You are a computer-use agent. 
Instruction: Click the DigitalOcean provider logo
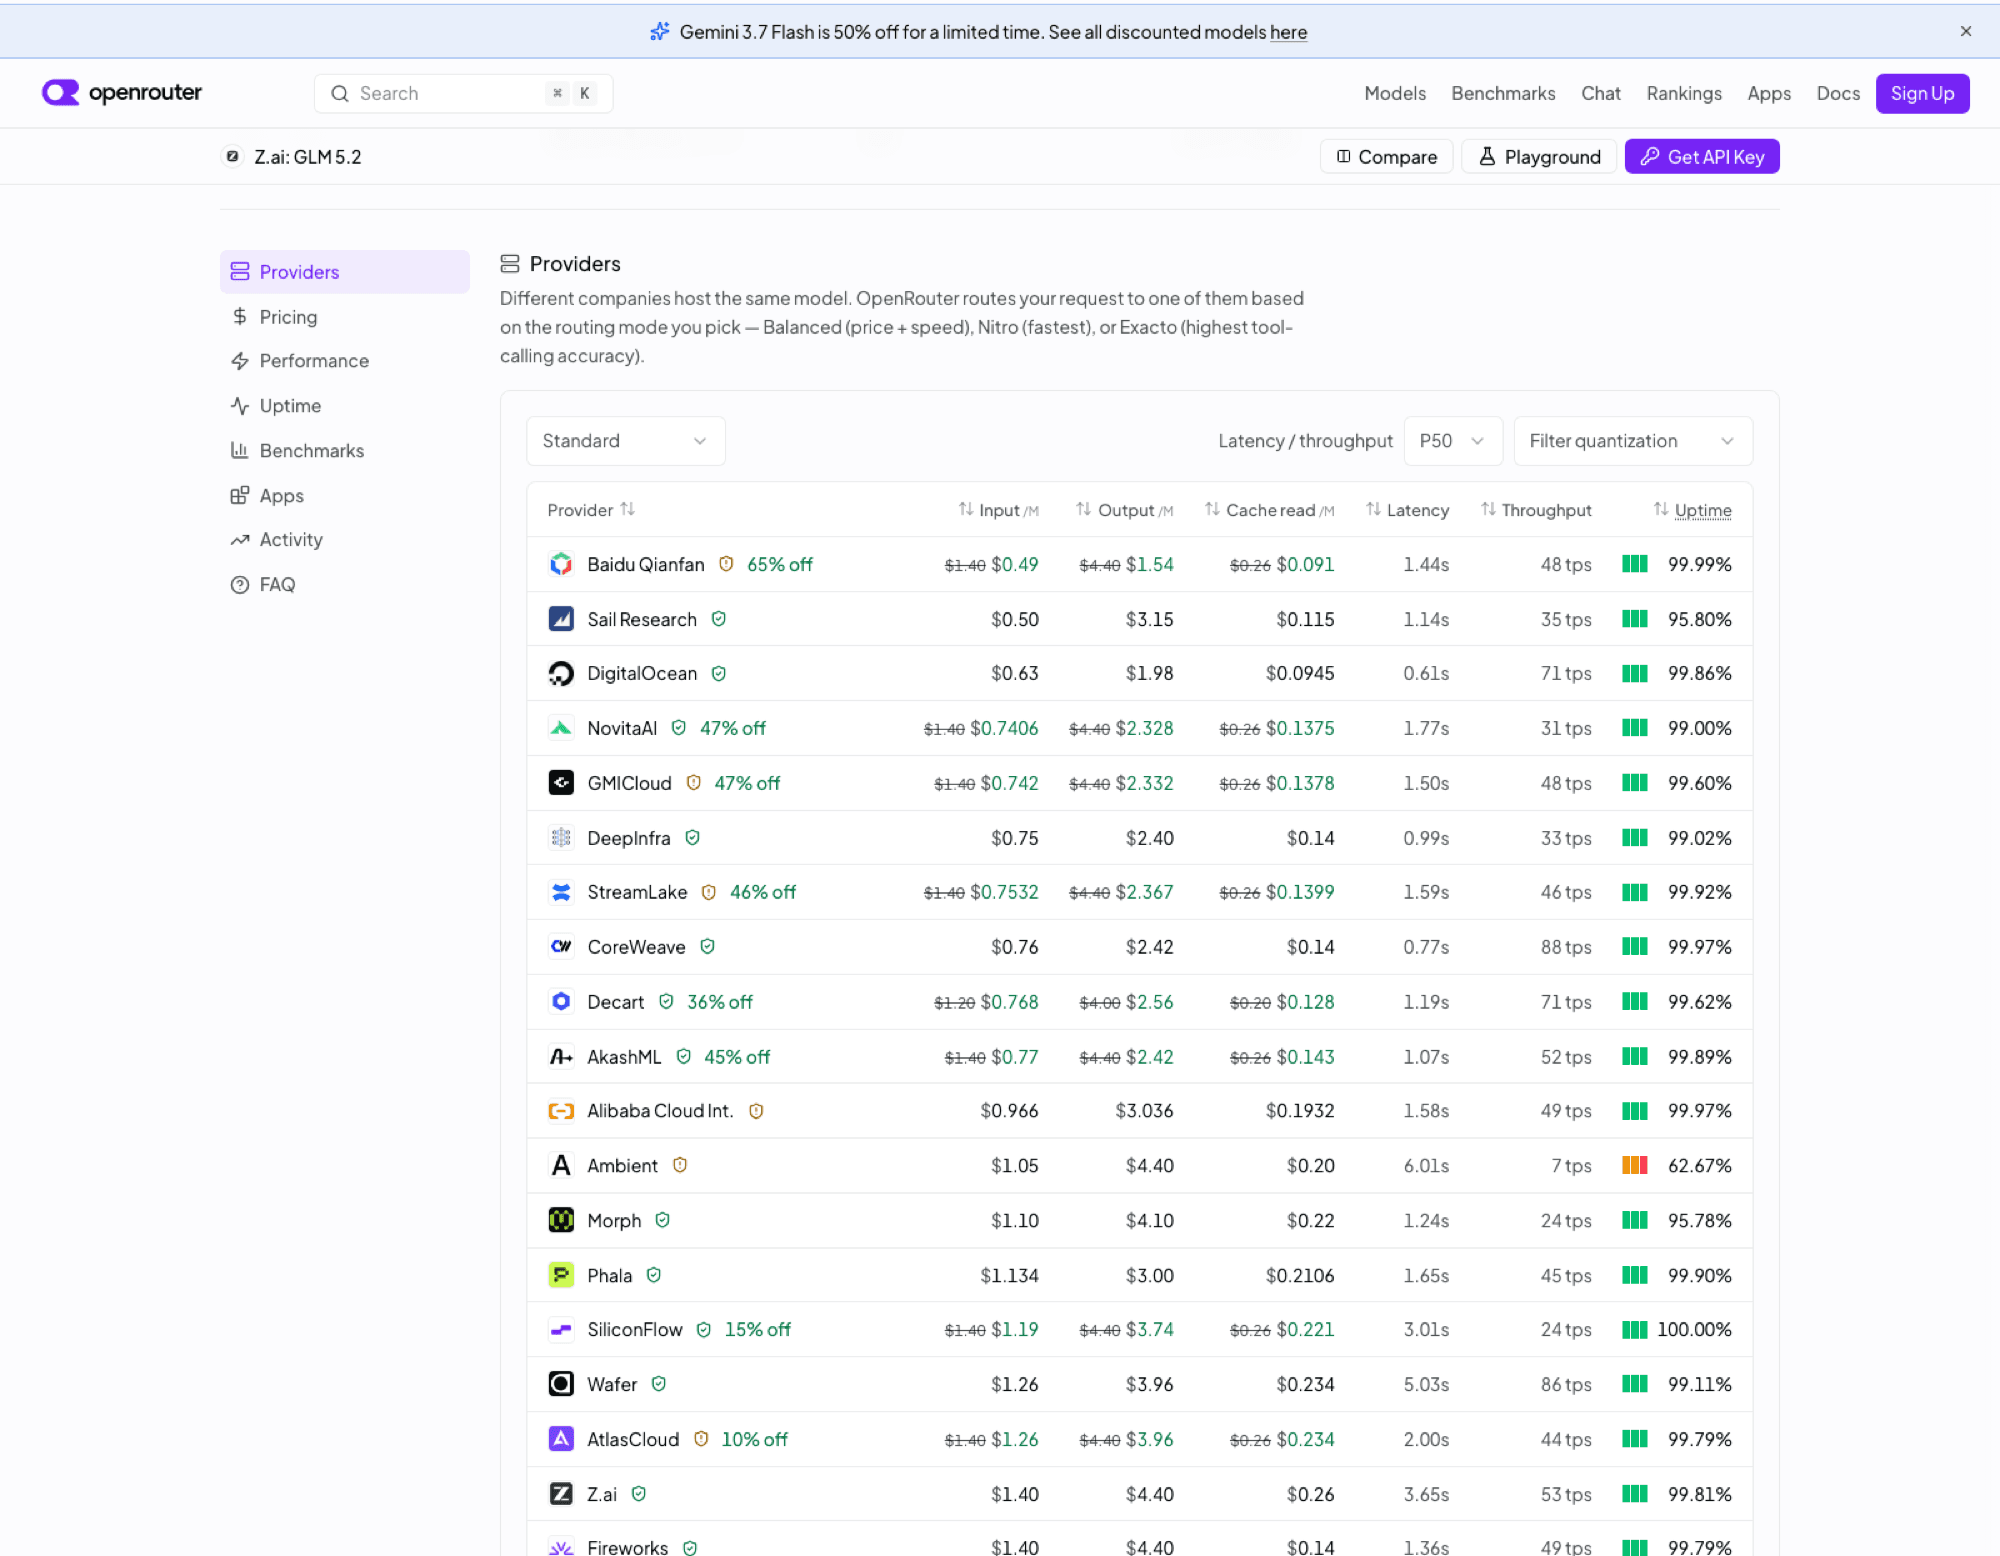point(561,673)
